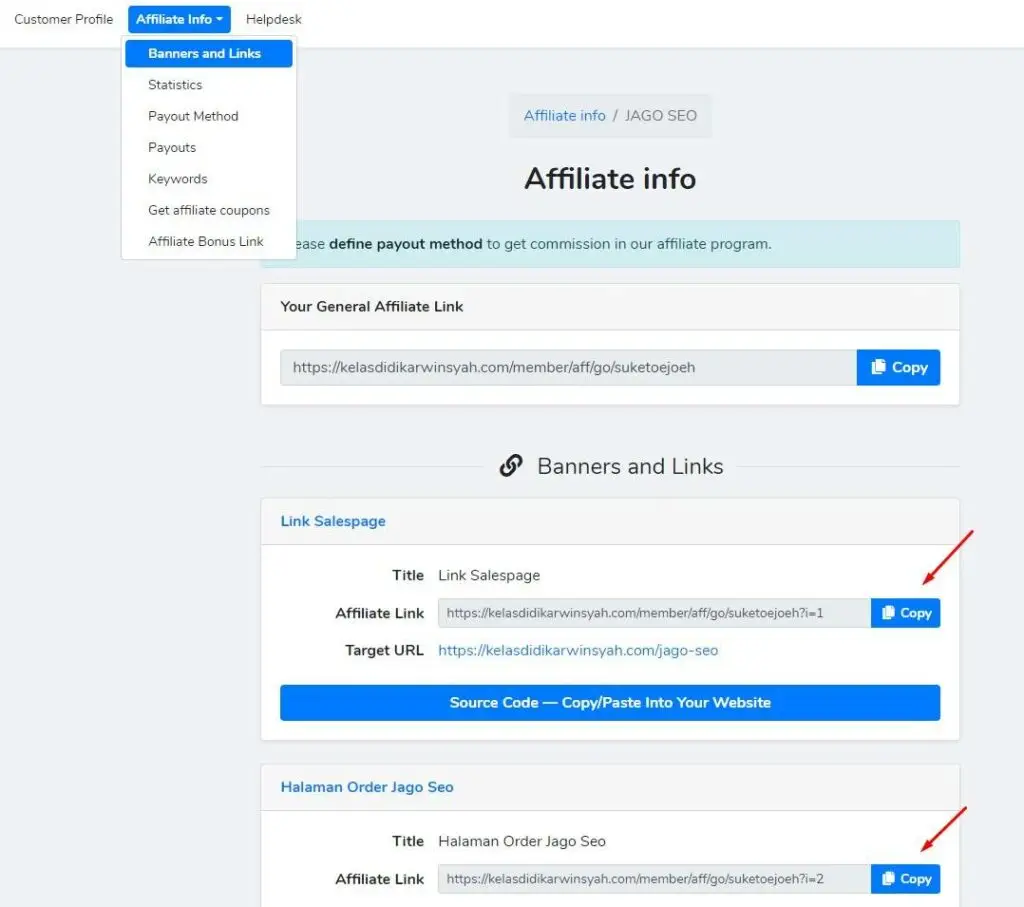Click the Your General Affiliate Link header
Viewport: 1024px width, 907px height.
pos(372,307)
